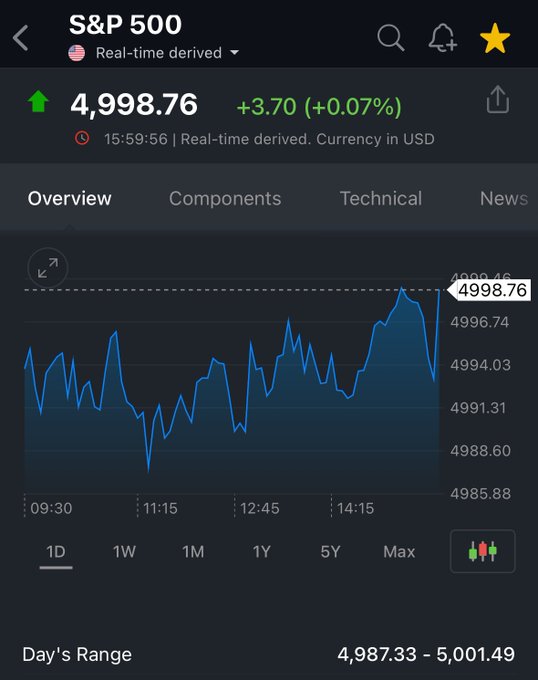This screenshot has height=680, width=538.
Task: Tap the +3.70 (+0.07%) change
Action: [319, 107]
